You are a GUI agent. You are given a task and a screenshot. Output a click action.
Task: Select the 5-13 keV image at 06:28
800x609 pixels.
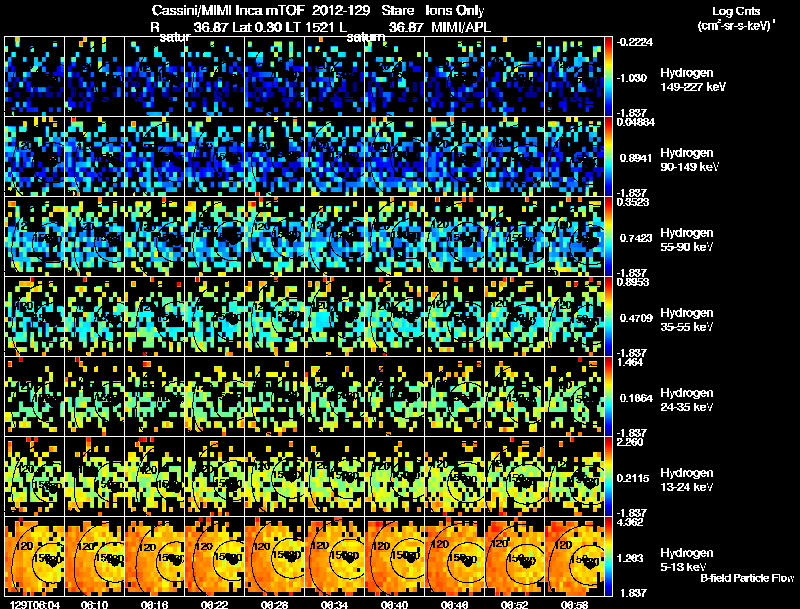coord(274,556)
